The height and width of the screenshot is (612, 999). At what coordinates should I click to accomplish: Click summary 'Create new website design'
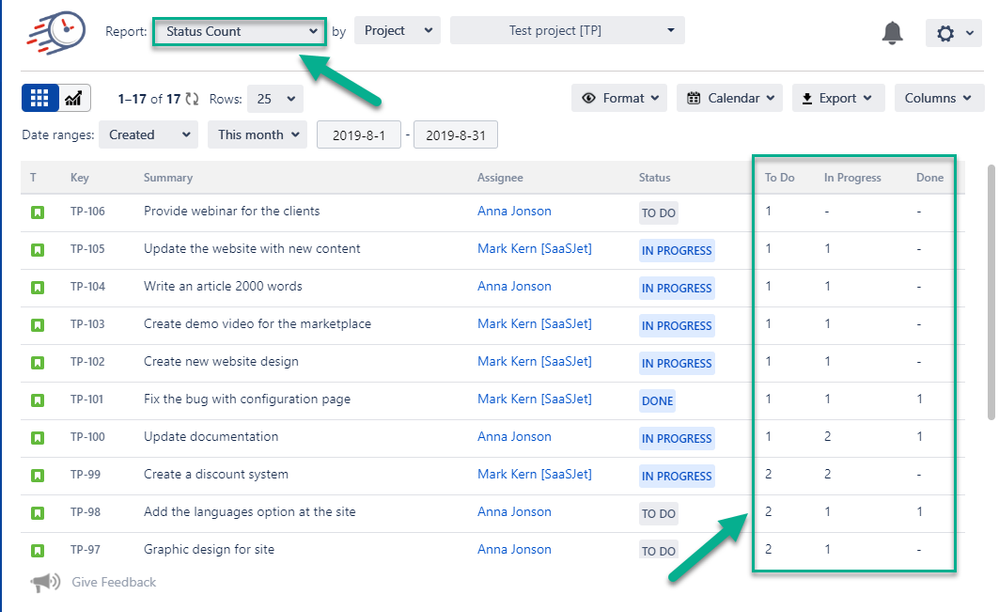coord(221,361)
